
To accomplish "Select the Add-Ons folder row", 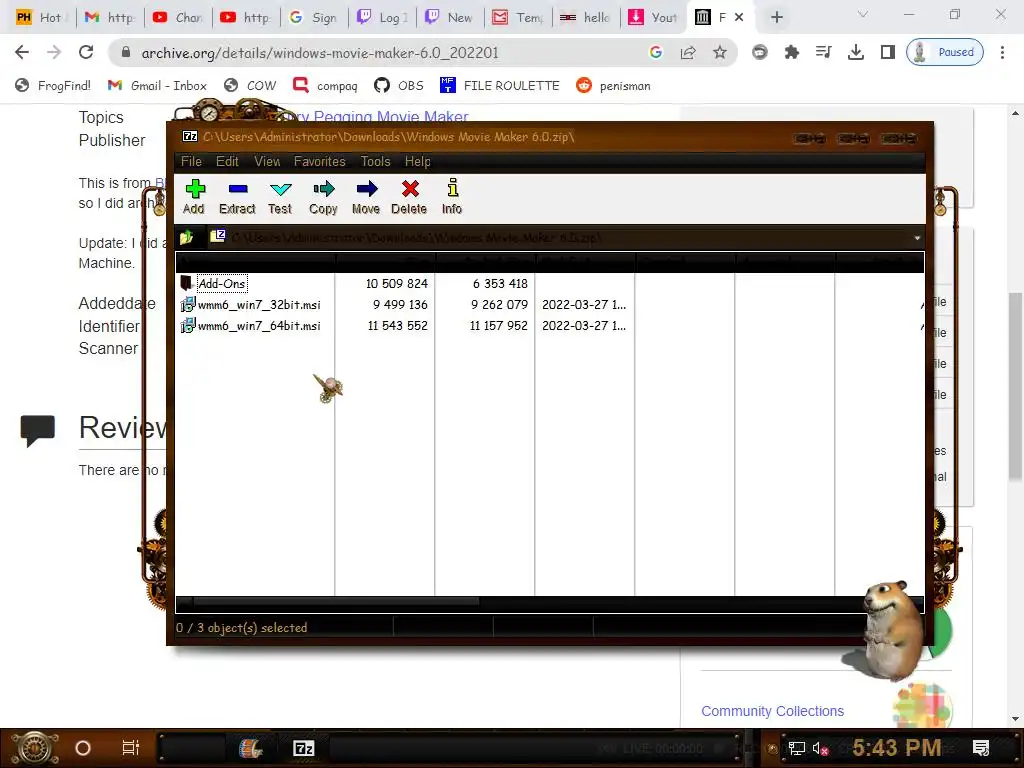I will point(222,283).
